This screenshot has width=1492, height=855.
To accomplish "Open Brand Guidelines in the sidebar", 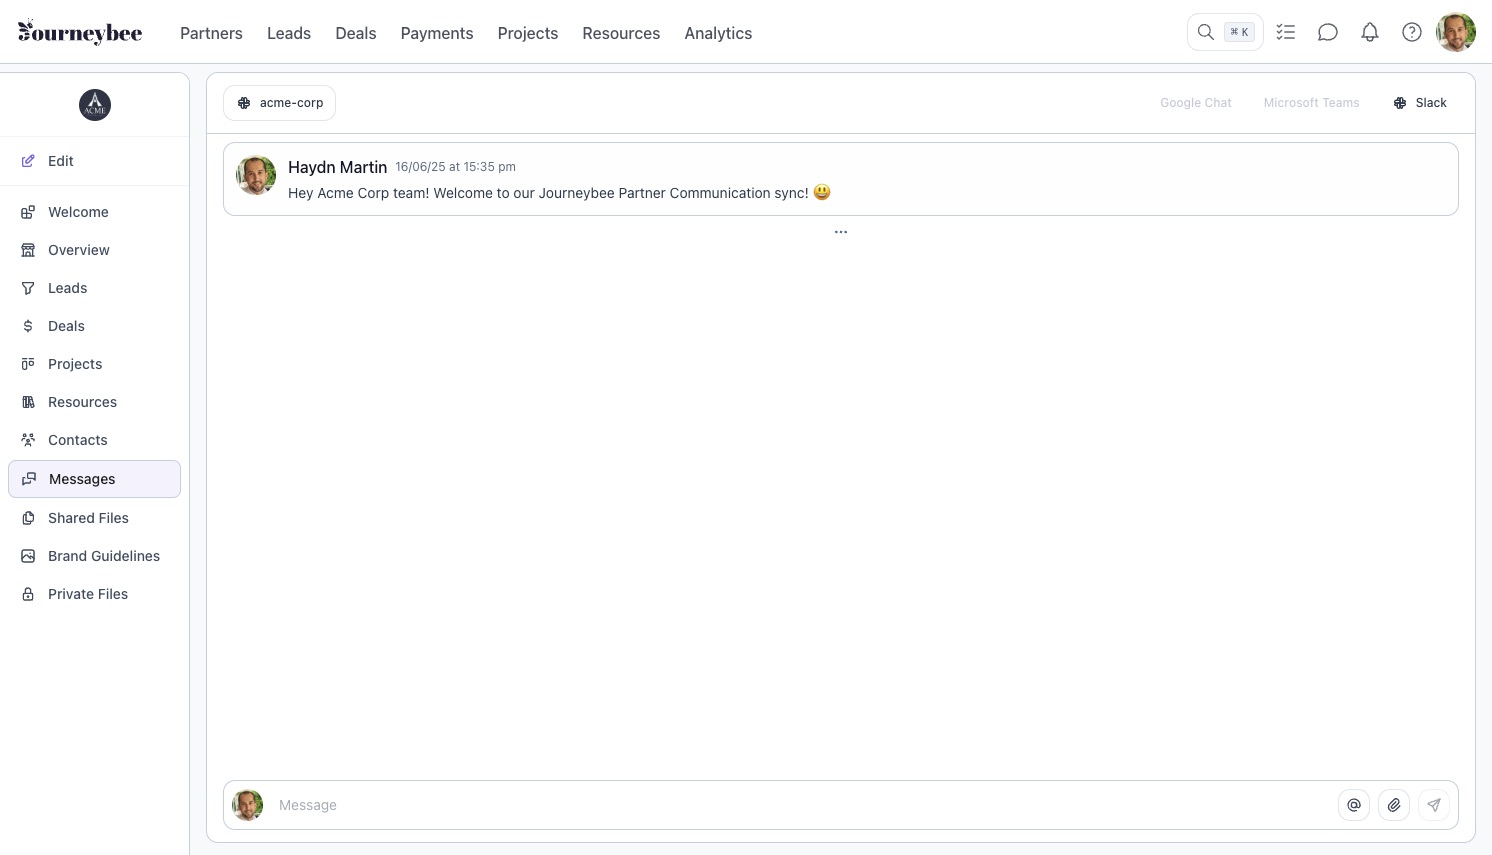I will click(x=94, y=556).
